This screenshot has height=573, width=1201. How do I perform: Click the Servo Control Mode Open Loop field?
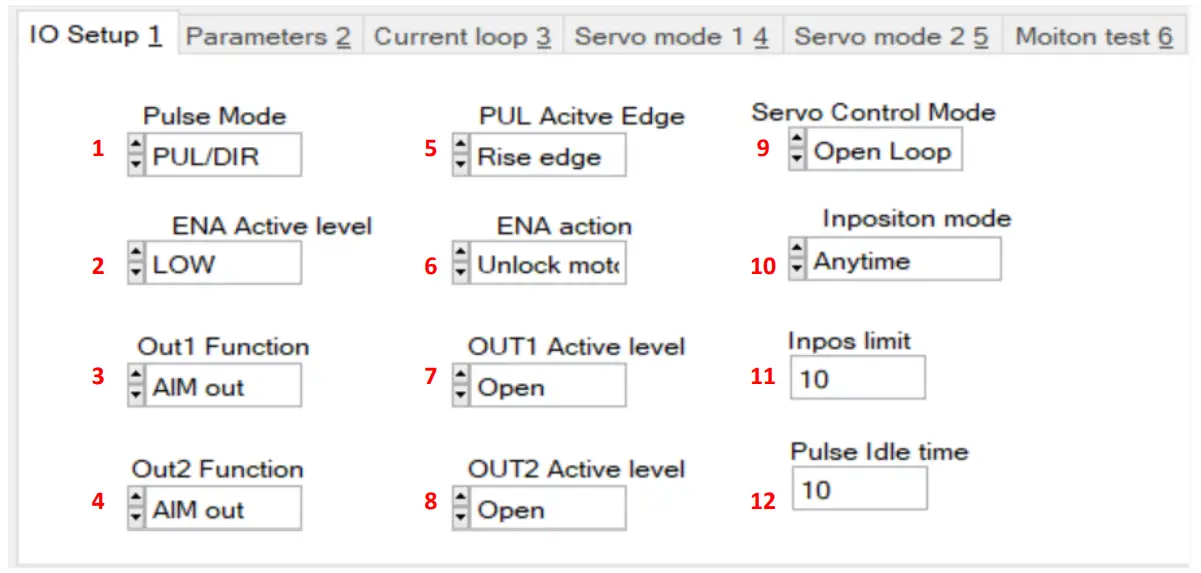[x=883, y=151]
